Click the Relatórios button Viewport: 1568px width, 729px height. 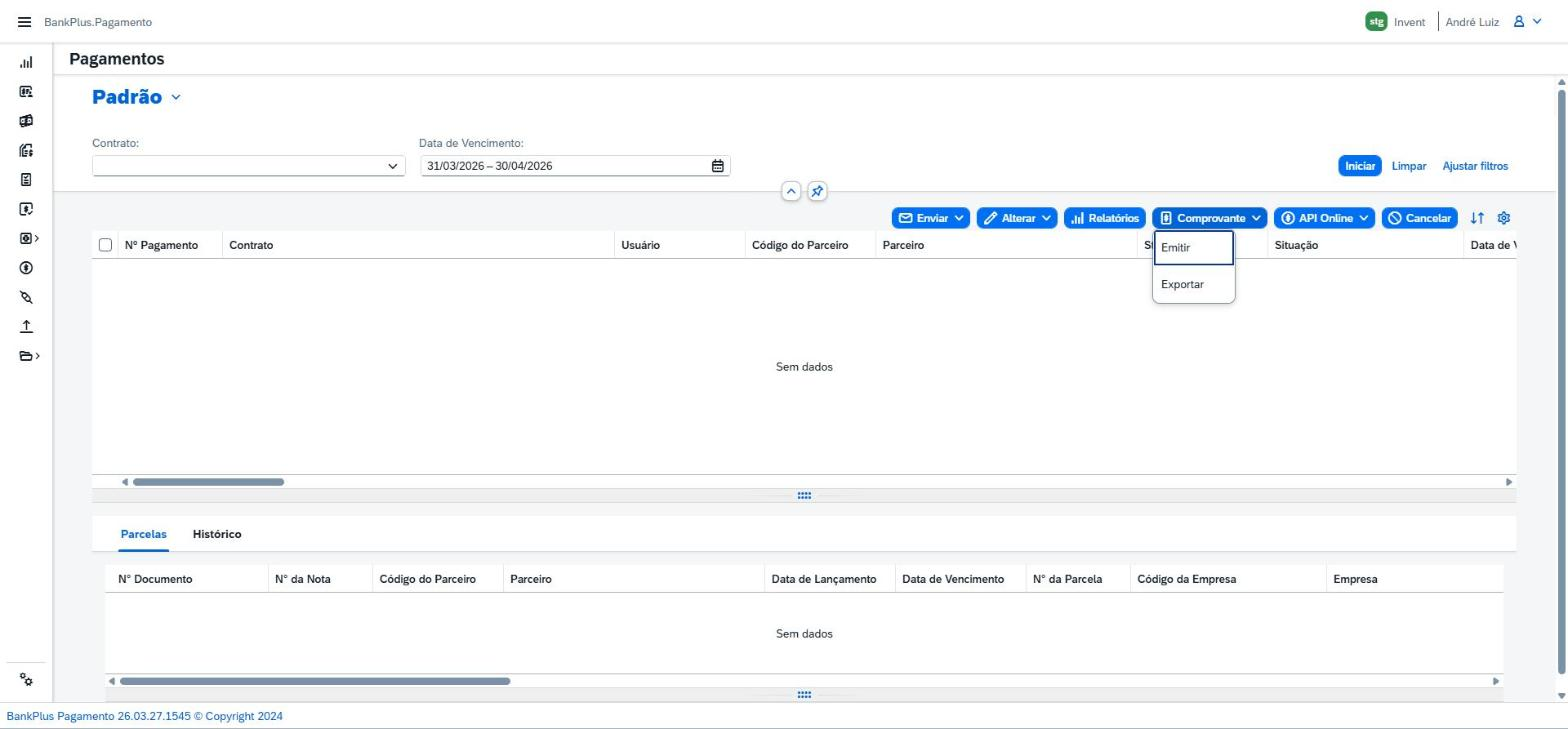pos(1105,218)
